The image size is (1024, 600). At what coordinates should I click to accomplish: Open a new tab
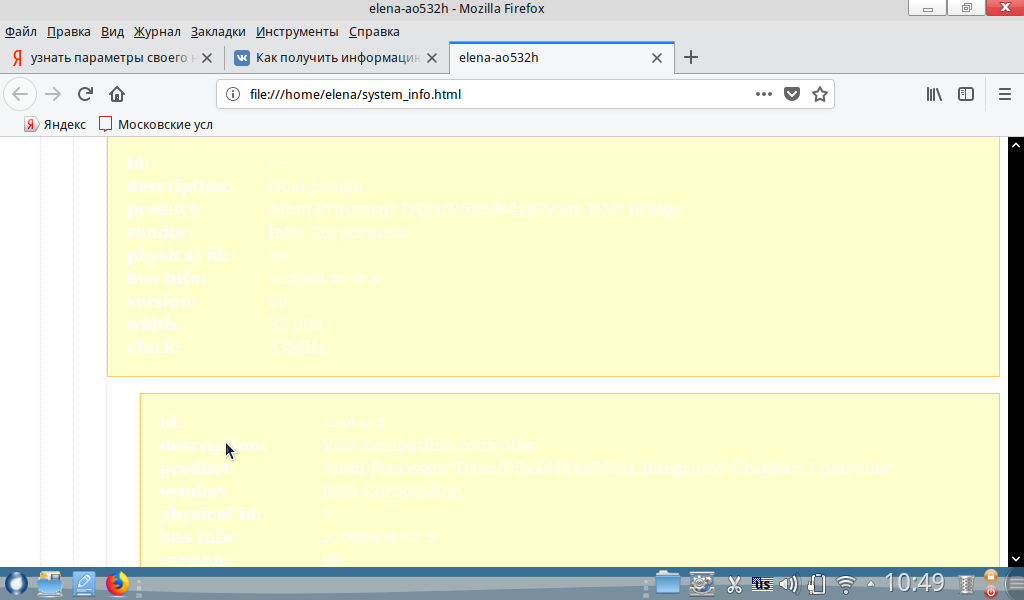coord(690,57)
